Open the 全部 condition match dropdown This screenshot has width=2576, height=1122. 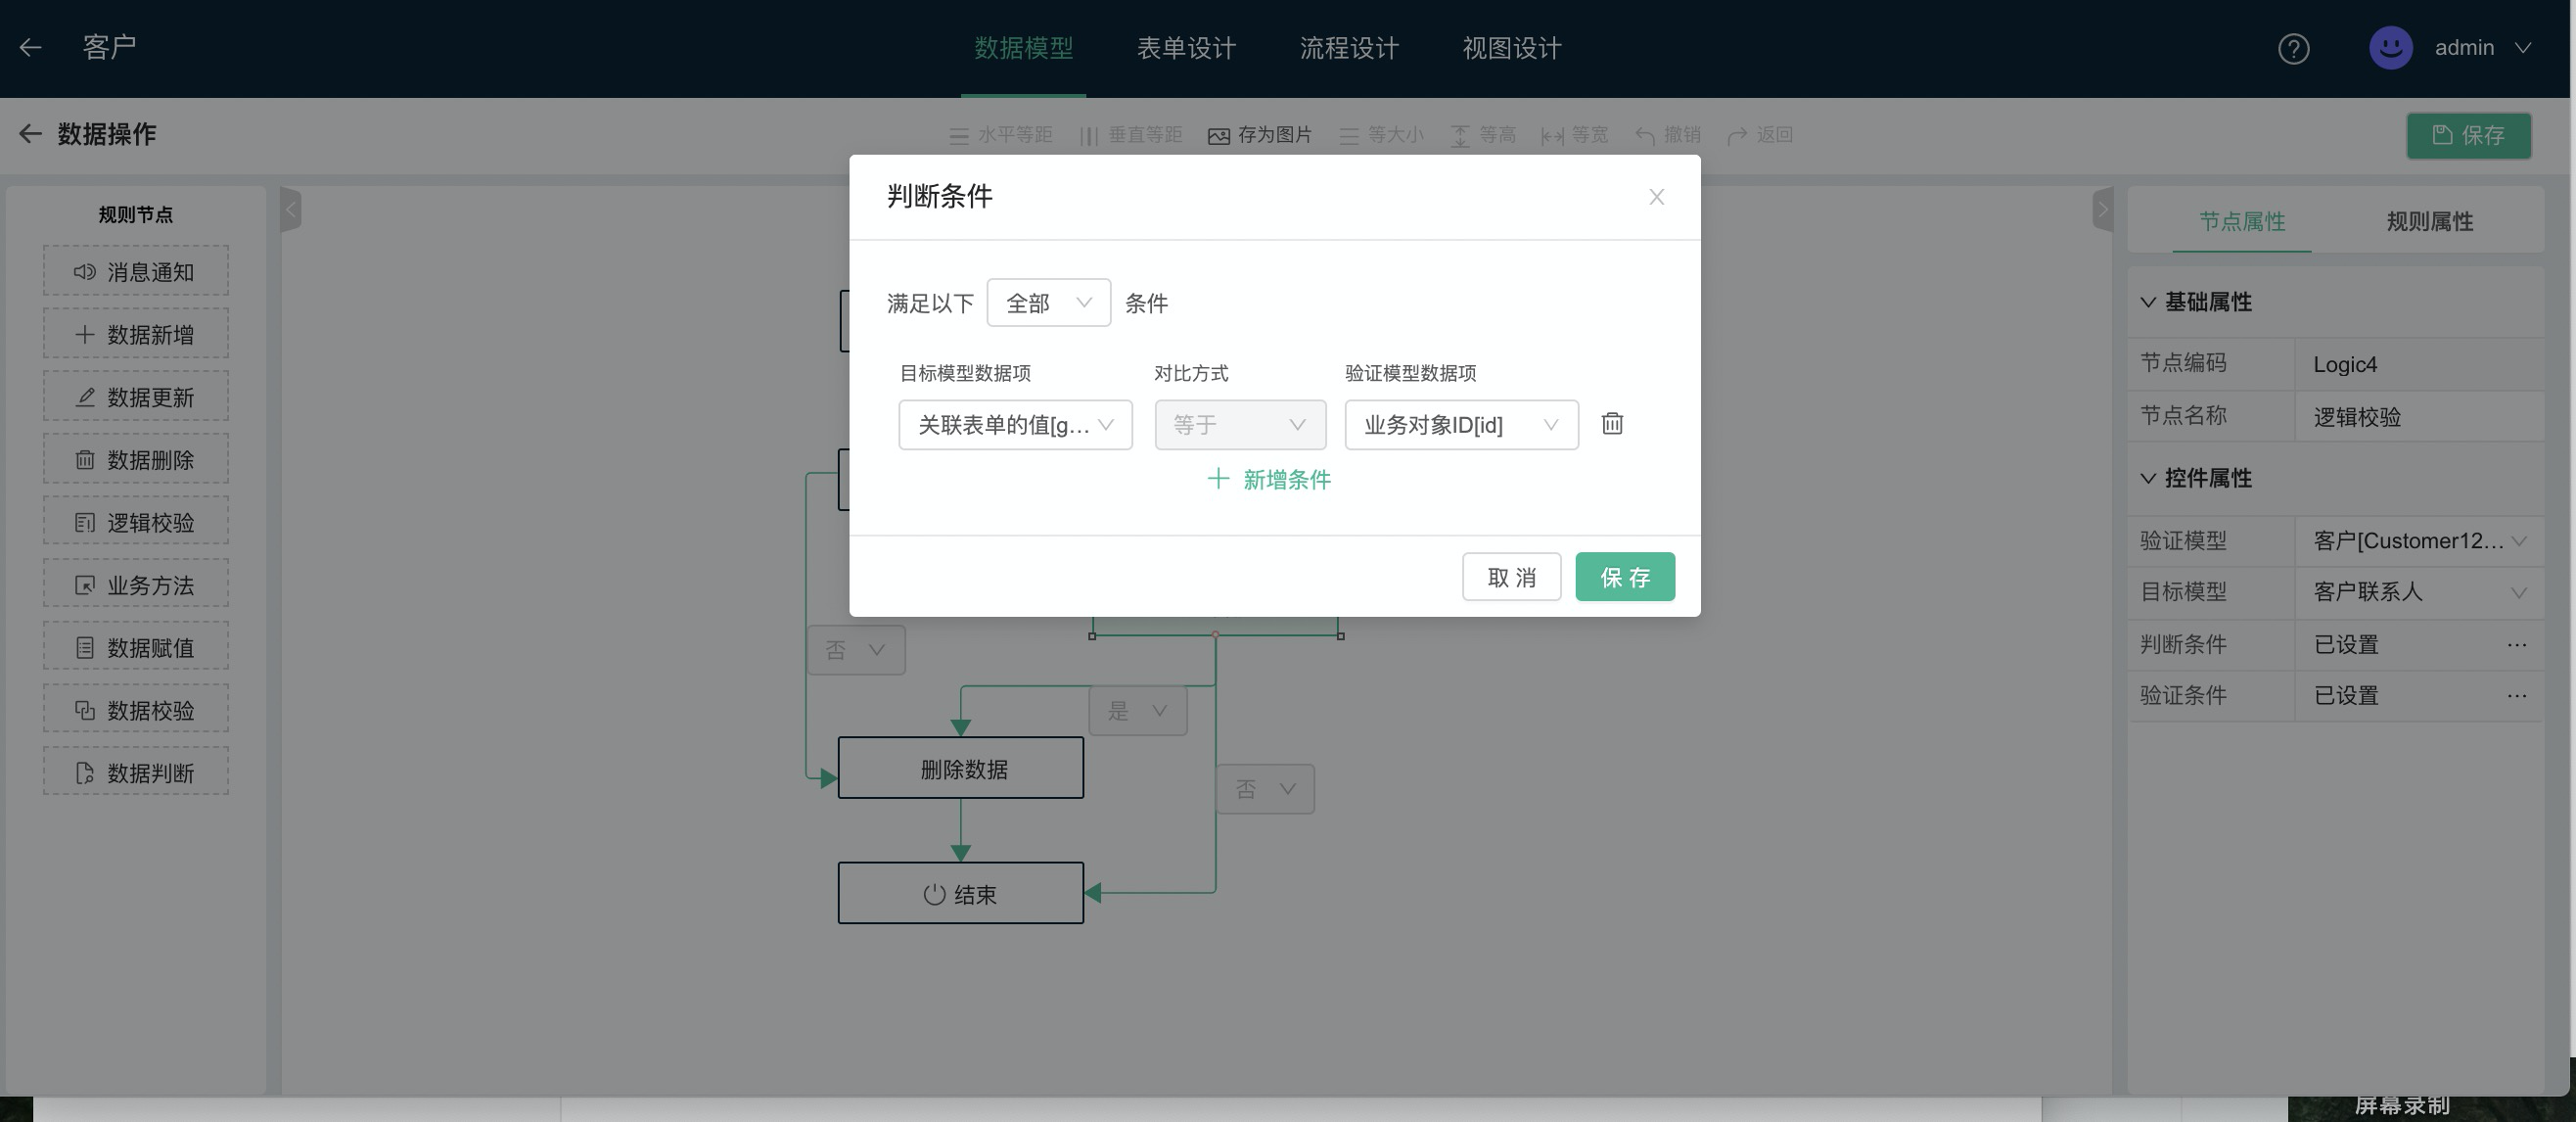[x=1048, y=302]
